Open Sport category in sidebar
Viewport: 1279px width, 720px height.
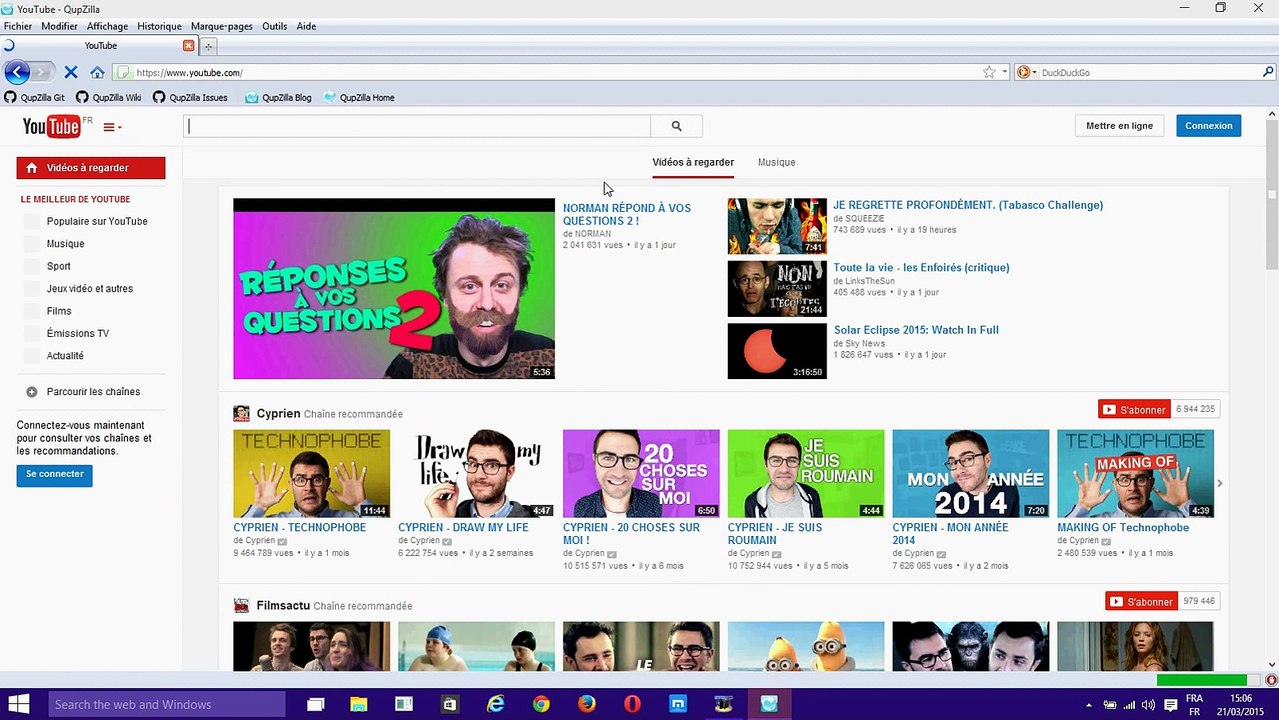point(59,266)
